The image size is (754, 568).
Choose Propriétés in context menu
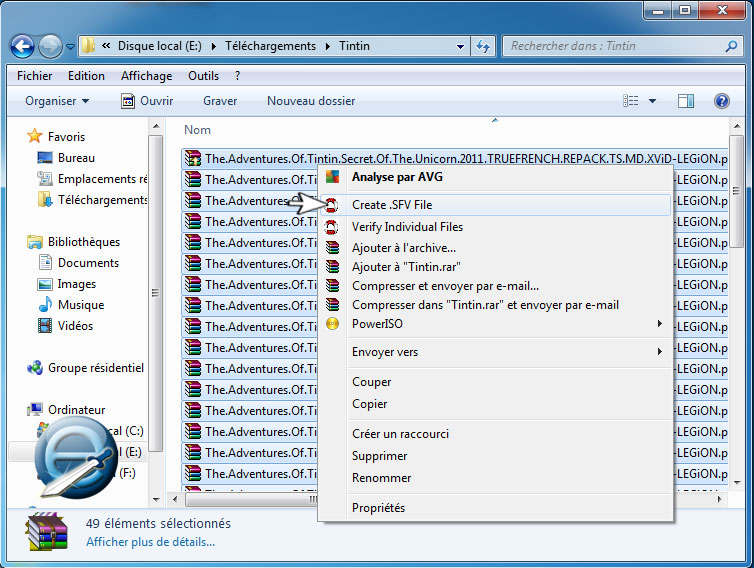point(495,508)
